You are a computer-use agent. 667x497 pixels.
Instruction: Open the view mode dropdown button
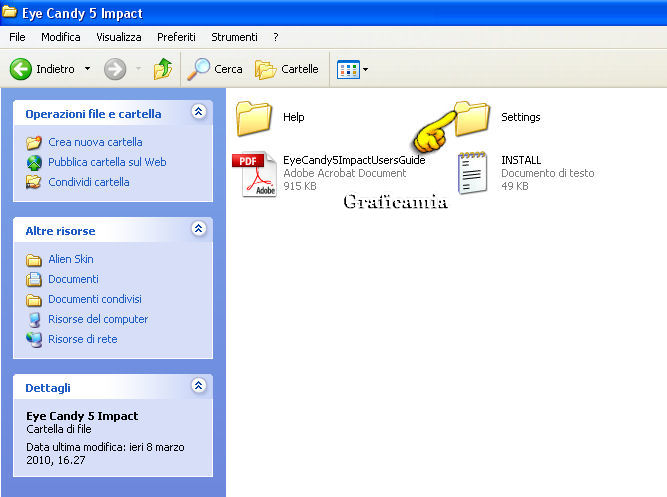pyautogui.click(x=353, y=69)
